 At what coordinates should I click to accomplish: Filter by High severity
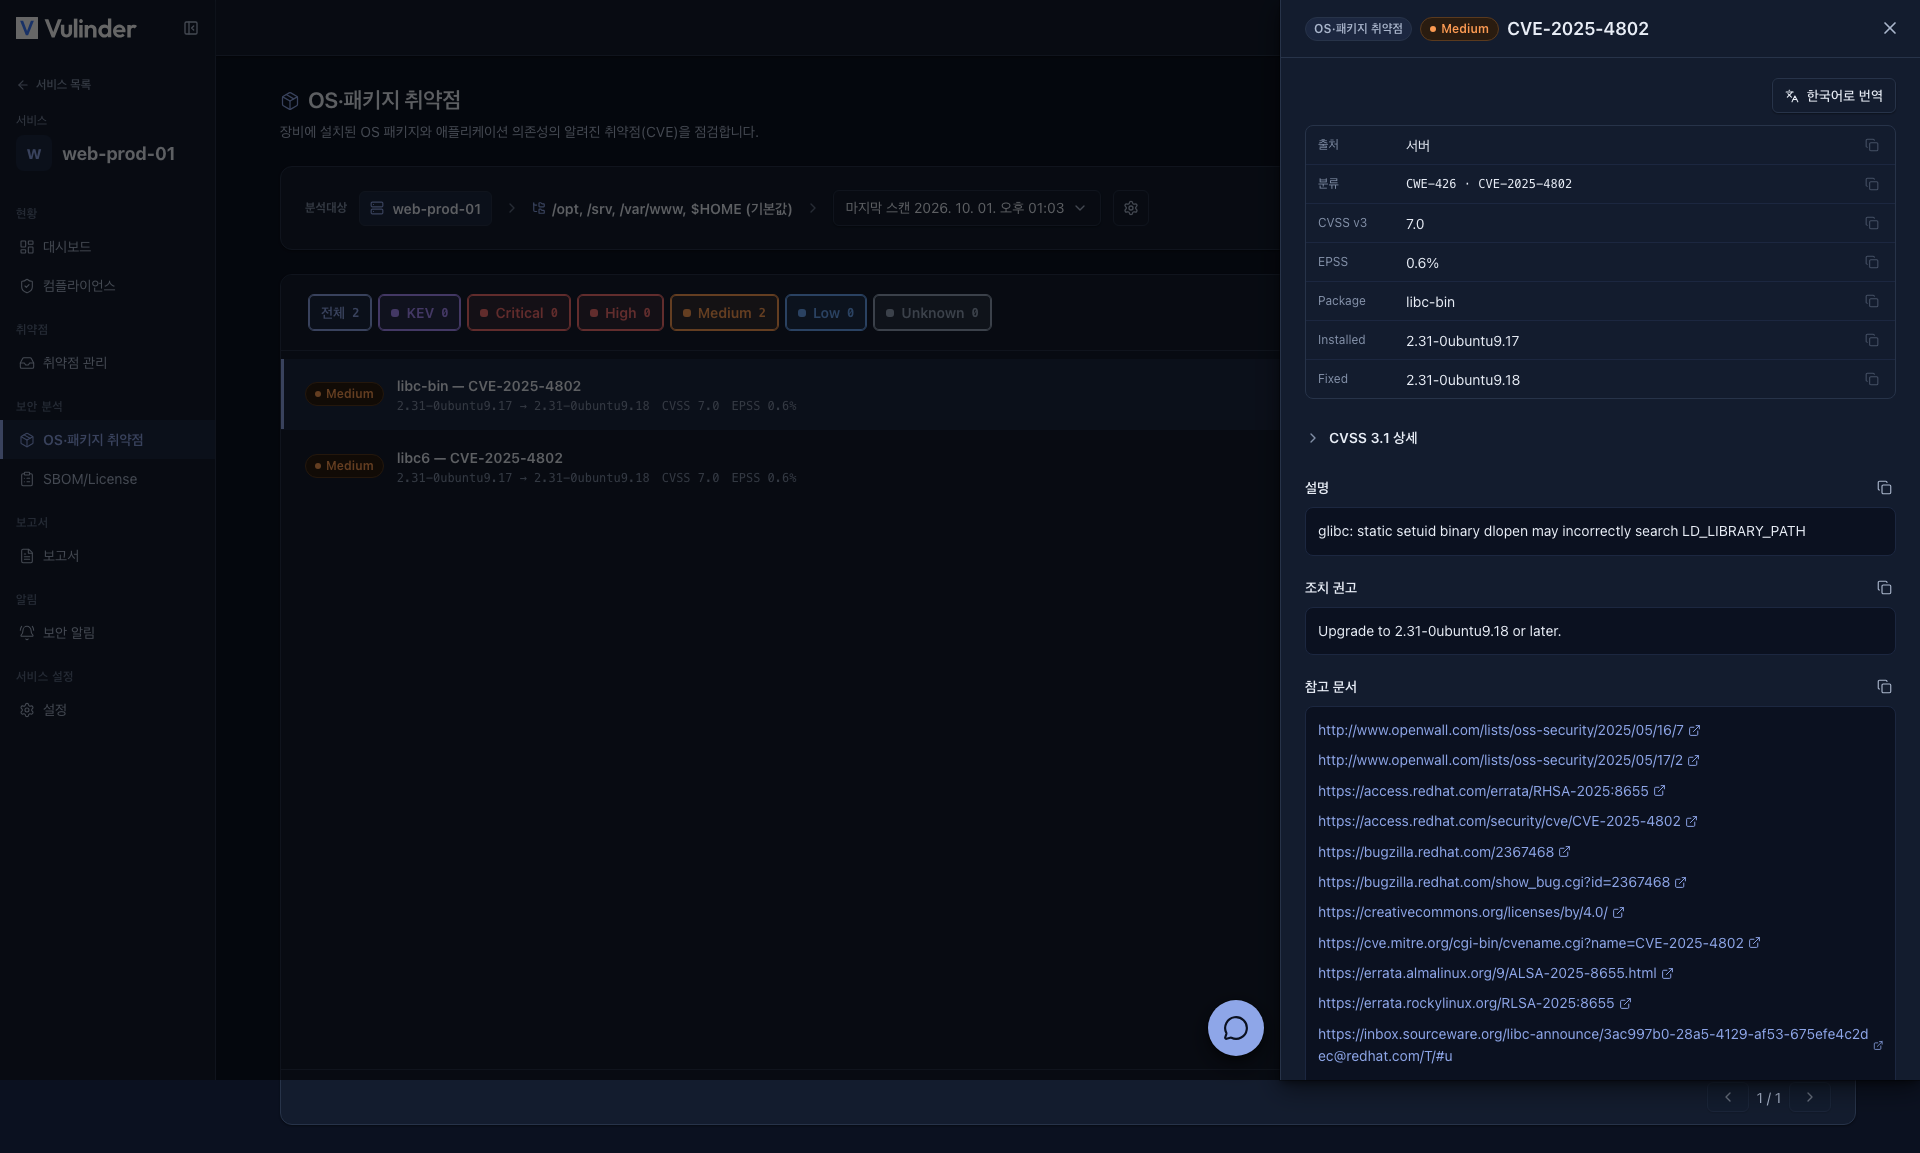620,313
